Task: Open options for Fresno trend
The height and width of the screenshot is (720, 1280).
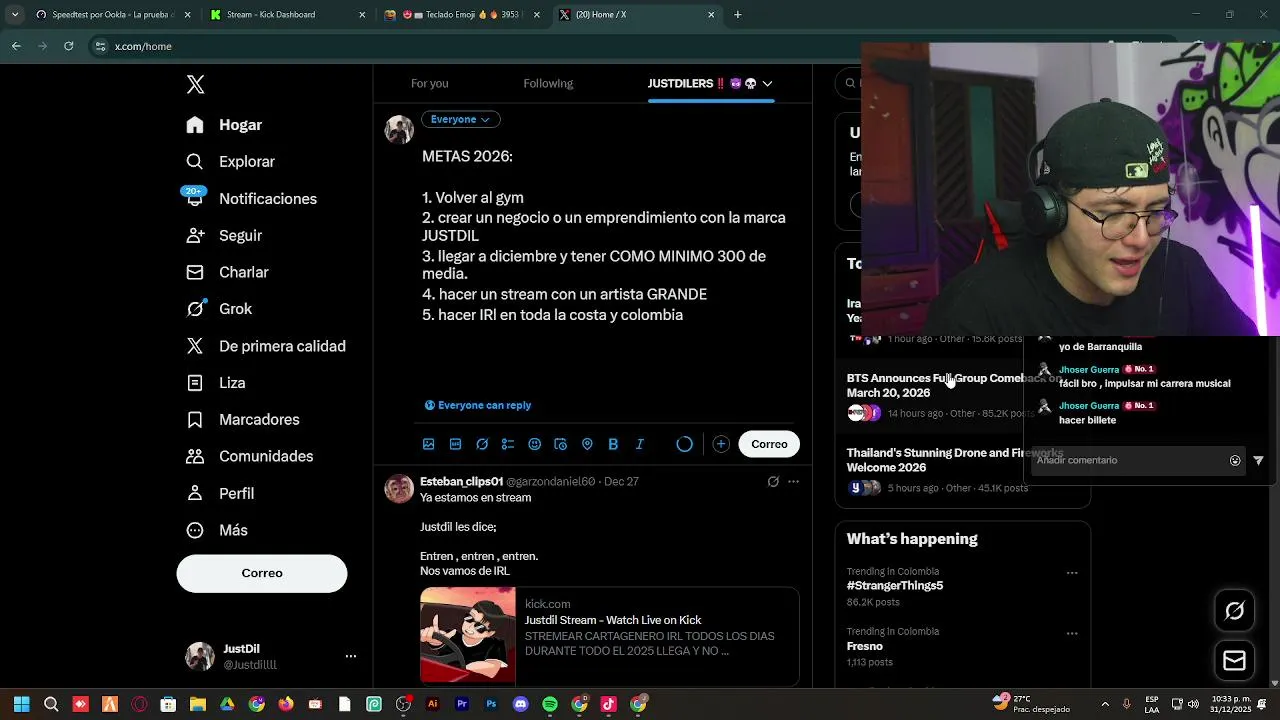Action: pos(1072,633)
